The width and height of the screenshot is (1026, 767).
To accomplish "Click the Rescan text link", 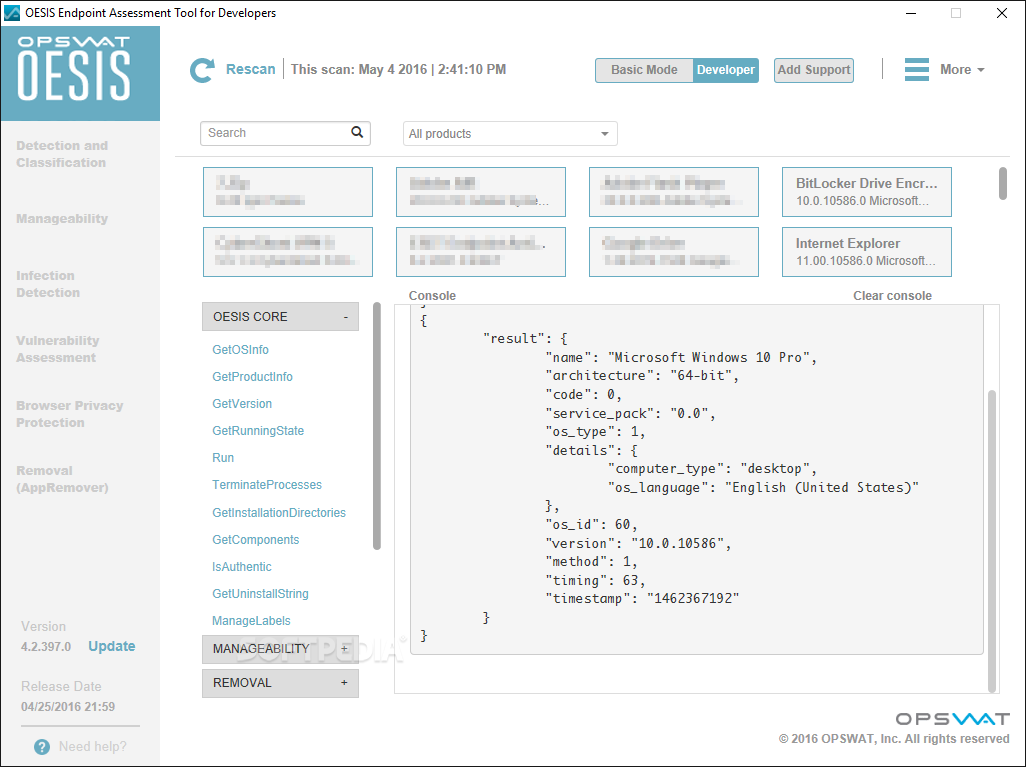I will (x=251, y=69).
